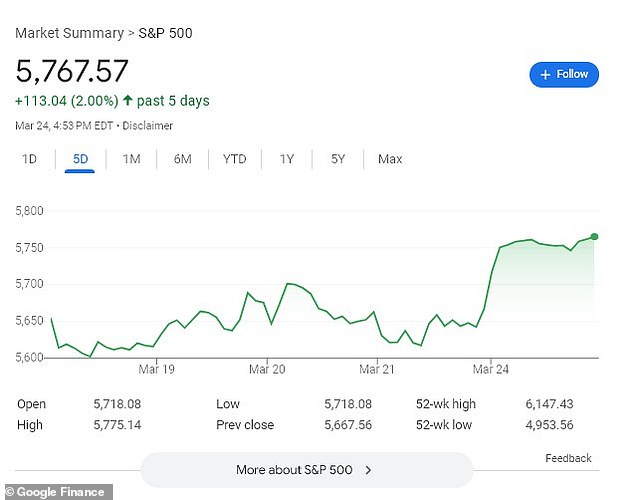Image resolution: width=634 pixels, height=500 pixels.
Task: Click the Feedback link
Action: point(568,458)
